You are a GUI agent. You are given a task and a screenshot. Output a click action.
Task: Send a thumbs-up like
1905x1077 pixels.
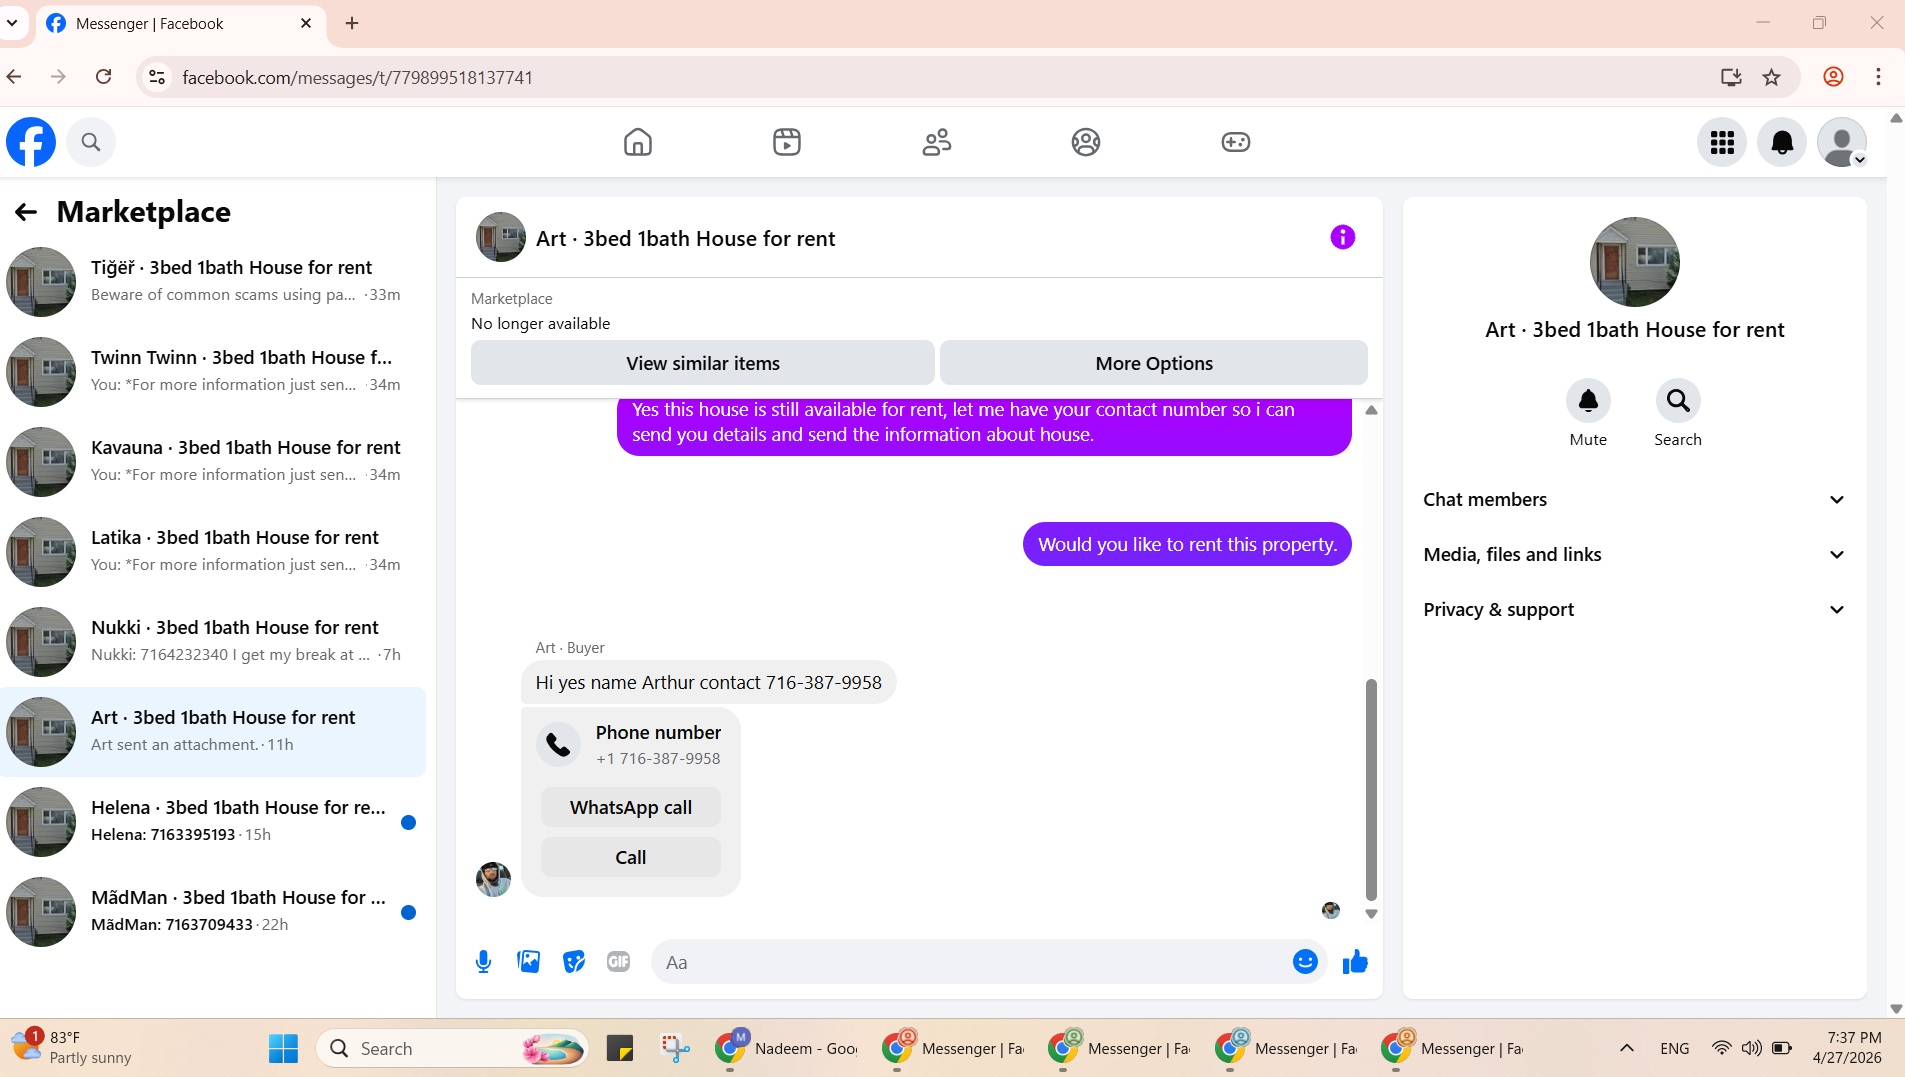1355,962
